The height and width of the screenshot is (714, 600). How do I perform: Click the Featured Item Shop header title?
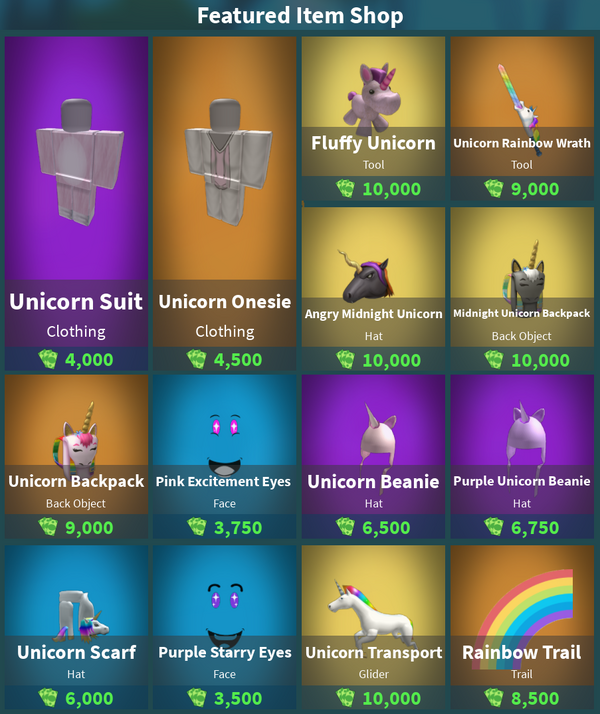click(300, 15)
